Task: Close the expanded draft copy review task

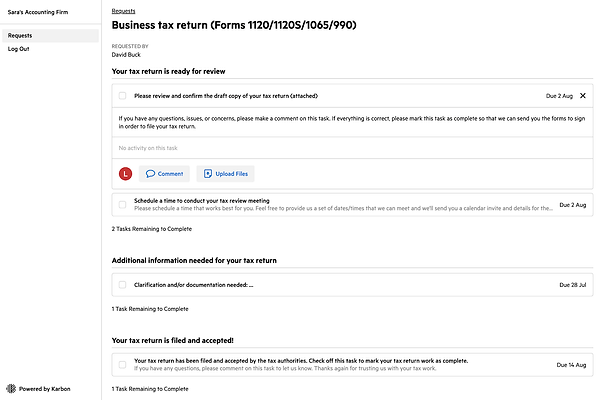Action: click(x=582, y=96)
